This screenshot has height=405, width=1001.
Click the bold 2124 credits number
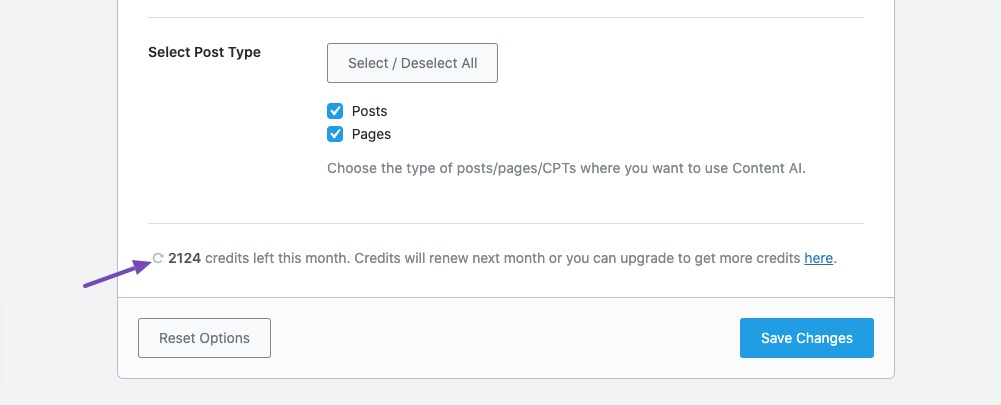click(184, 259)
